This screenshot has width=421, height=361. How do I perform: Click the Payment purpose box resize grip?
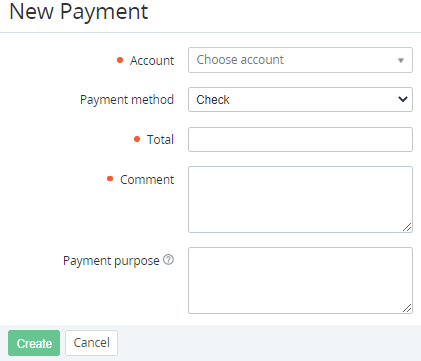(407, 308)
